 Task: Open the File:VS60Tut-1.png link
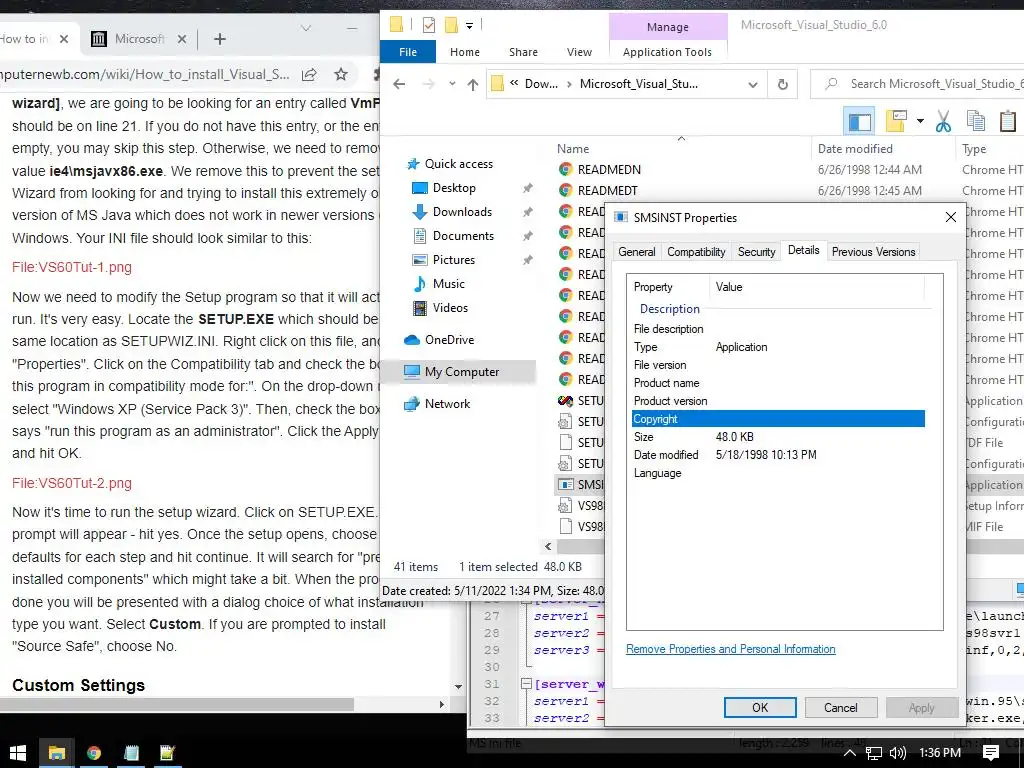pyautogui.click(x=72, y=267)
